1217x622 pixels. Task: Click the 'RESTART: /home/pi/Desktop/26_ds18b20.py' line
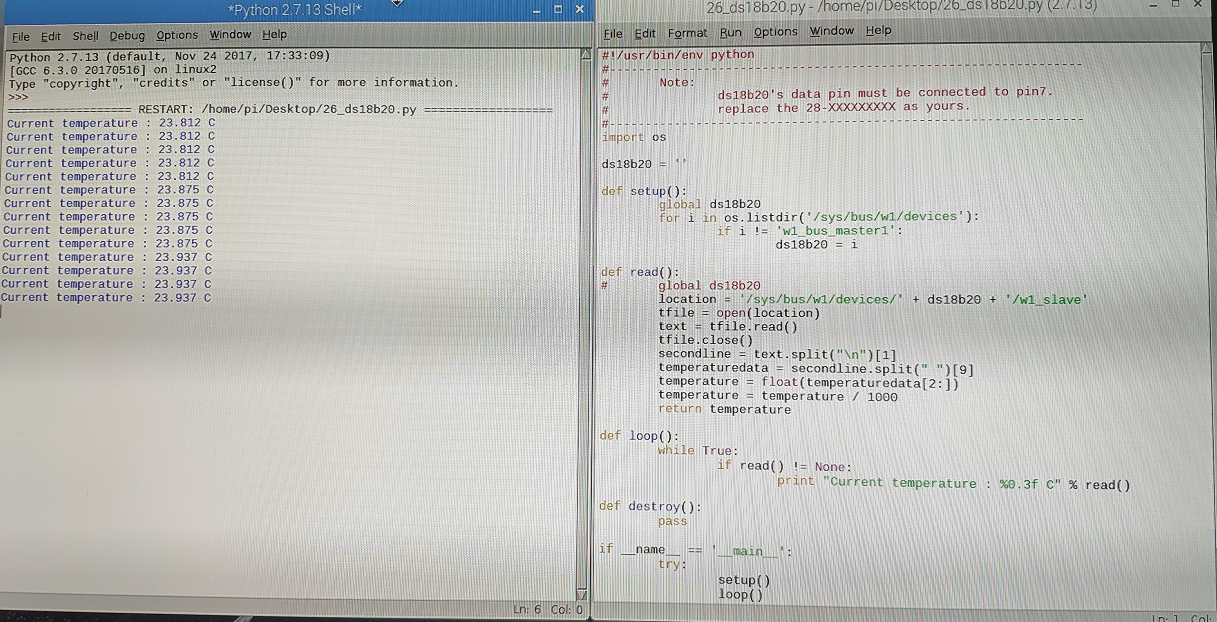coord(279,109)
